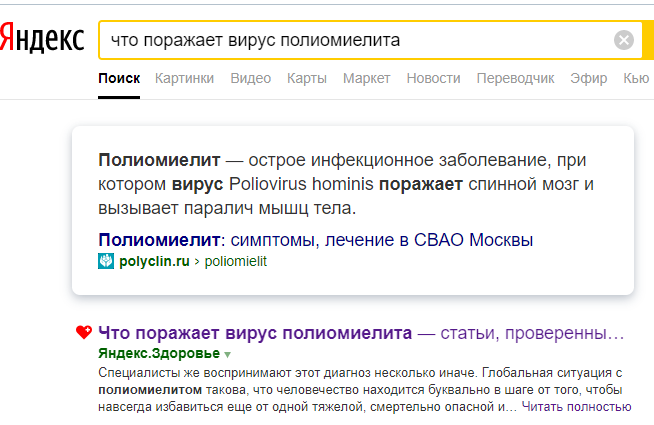Follow the poliomielit breadcrumb link

click(234, 261)
